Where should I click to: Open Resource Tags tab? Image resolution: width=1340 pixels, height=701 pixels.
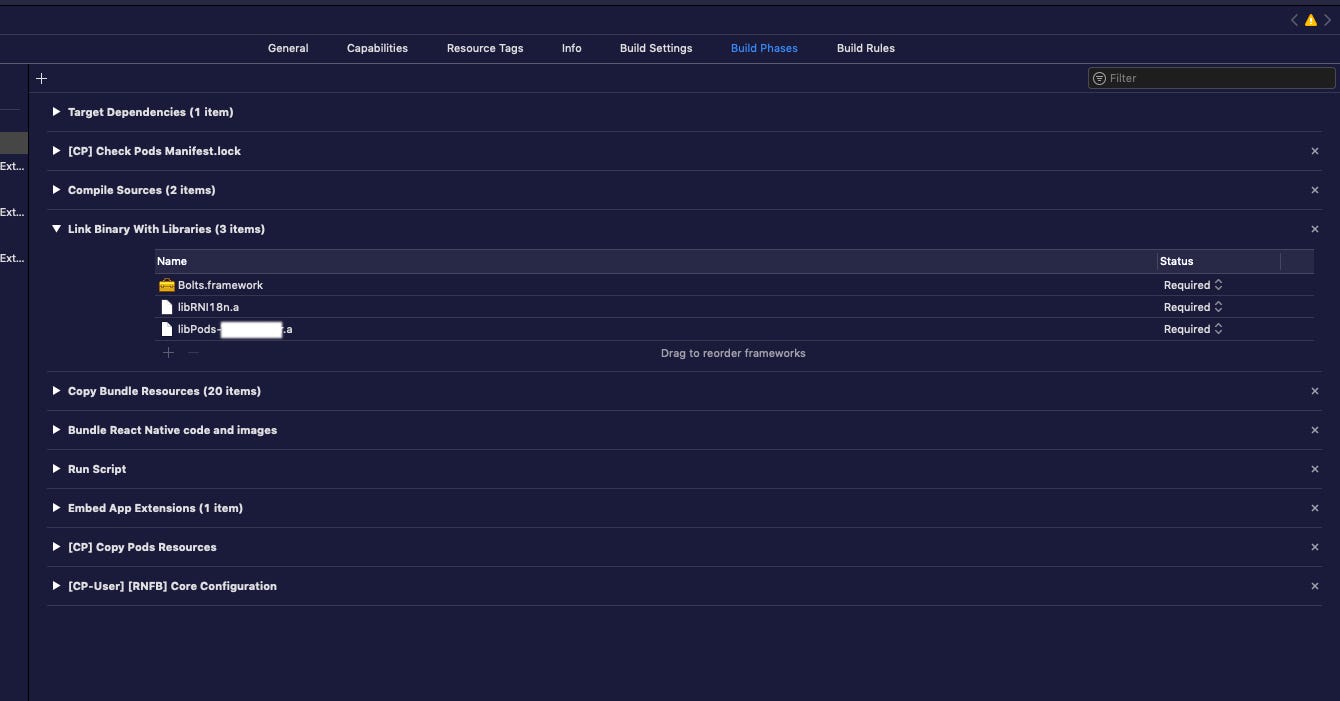(x=485, y=48)
